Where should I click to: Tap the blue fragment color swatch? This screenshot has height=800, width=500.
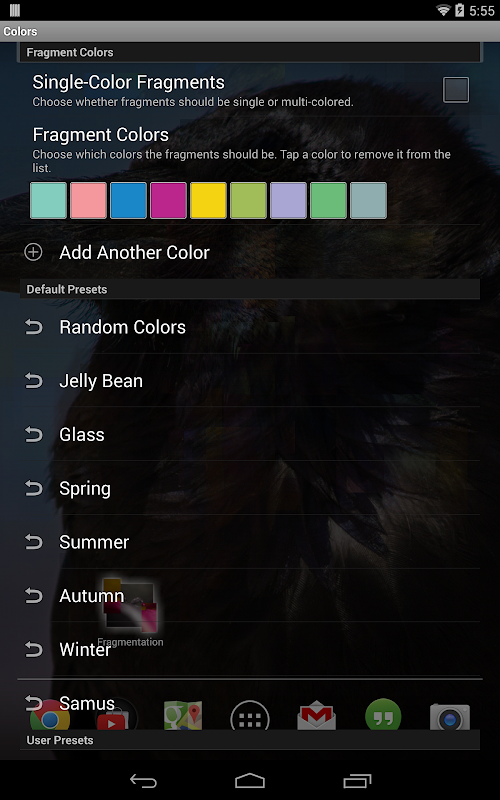tap(128, 201)
